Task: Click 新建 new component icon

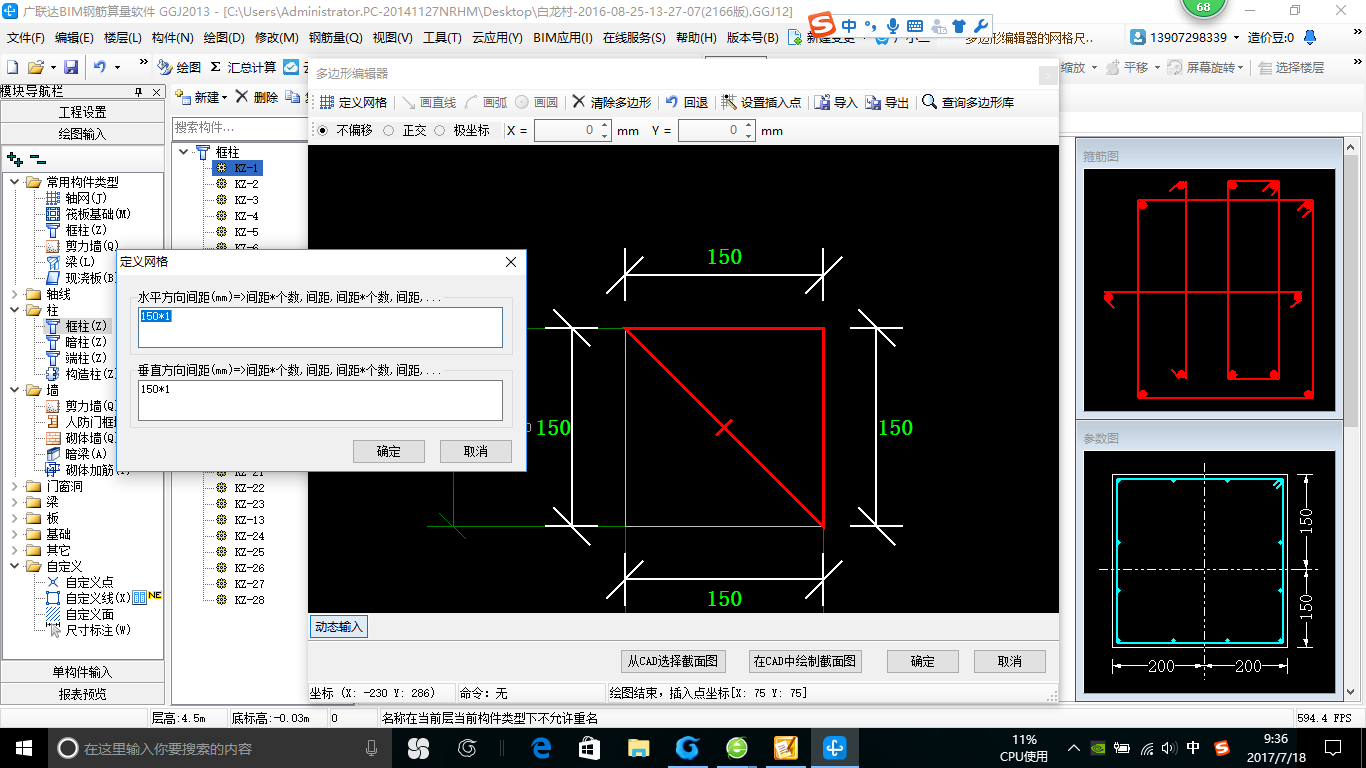Action: [x=183, y=97]
